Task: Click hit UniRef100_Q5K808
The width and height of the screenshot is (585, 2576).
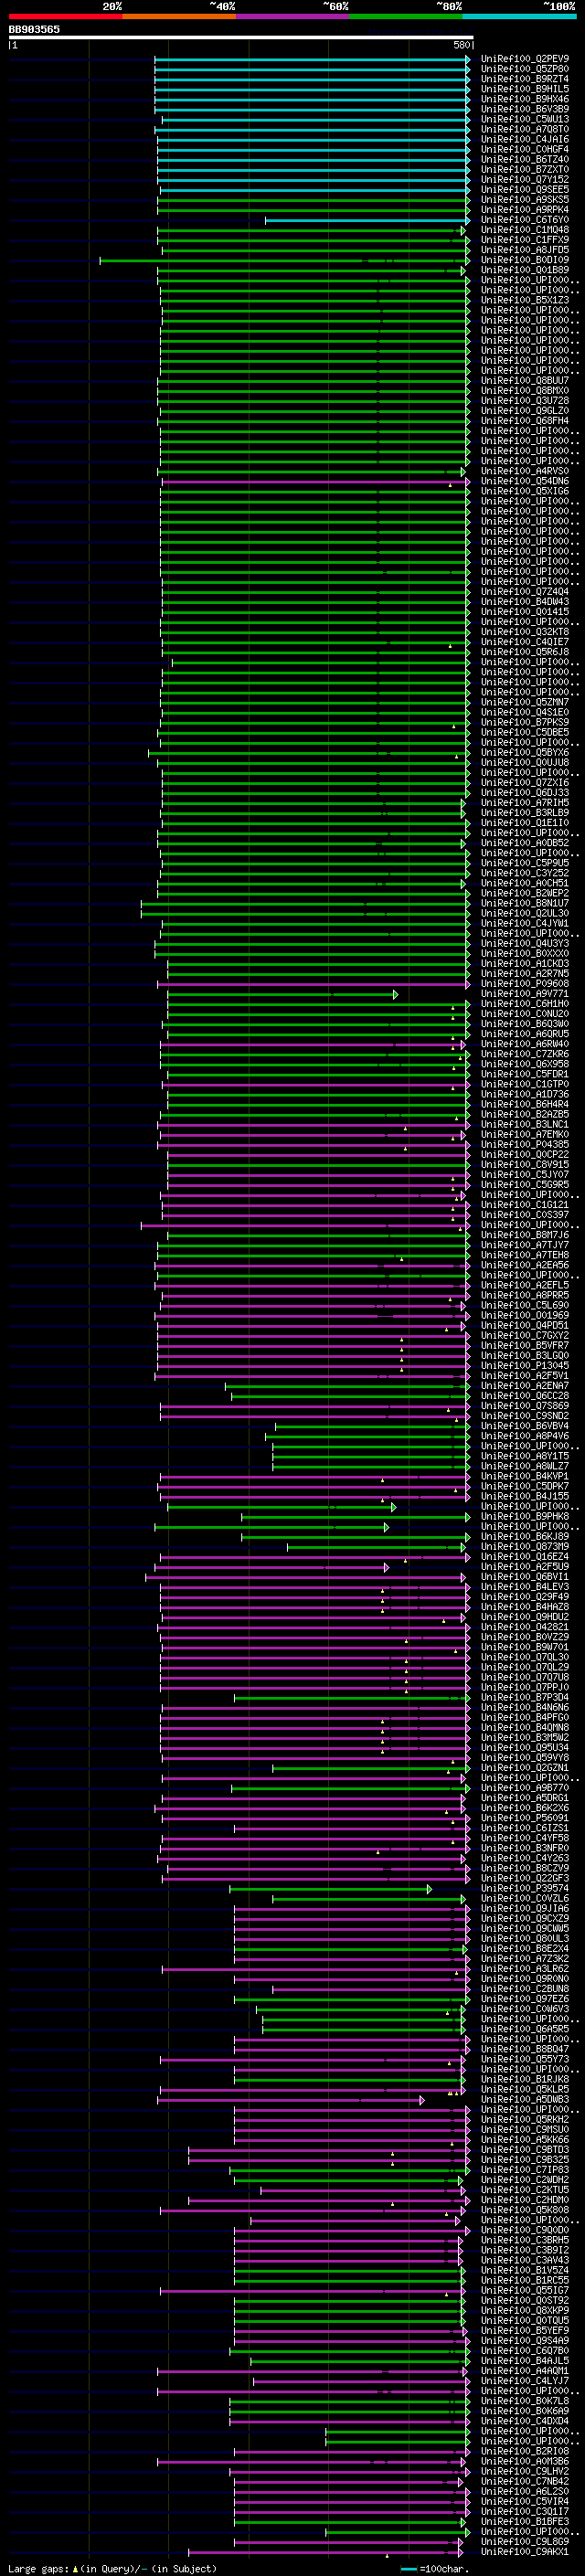Action: (525, 2210)
